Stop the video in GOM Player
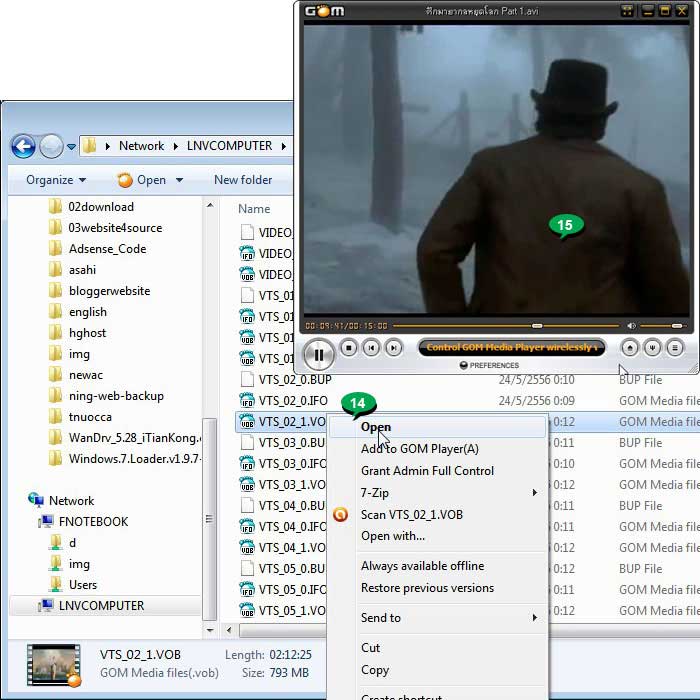The width and height of the screenshot is (700, 700). pyautogui.click(x=349, y=347)
